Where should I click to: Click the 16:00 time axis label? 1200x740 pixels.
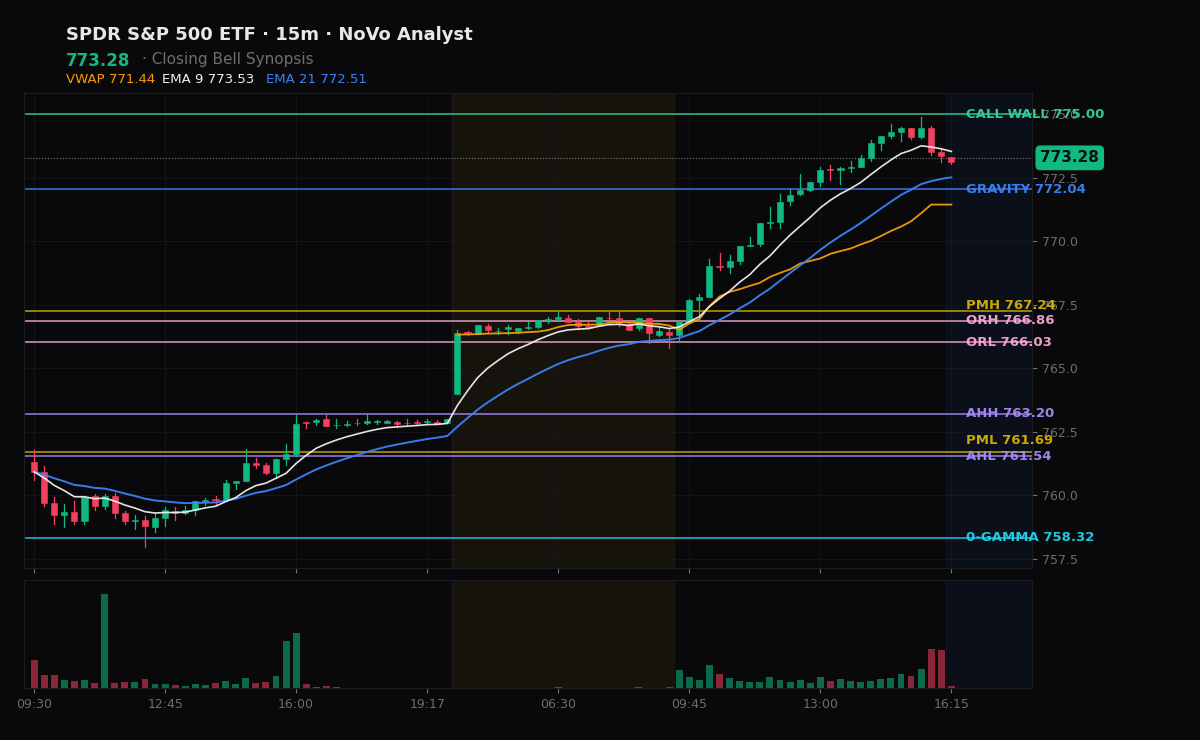point(296,704)
